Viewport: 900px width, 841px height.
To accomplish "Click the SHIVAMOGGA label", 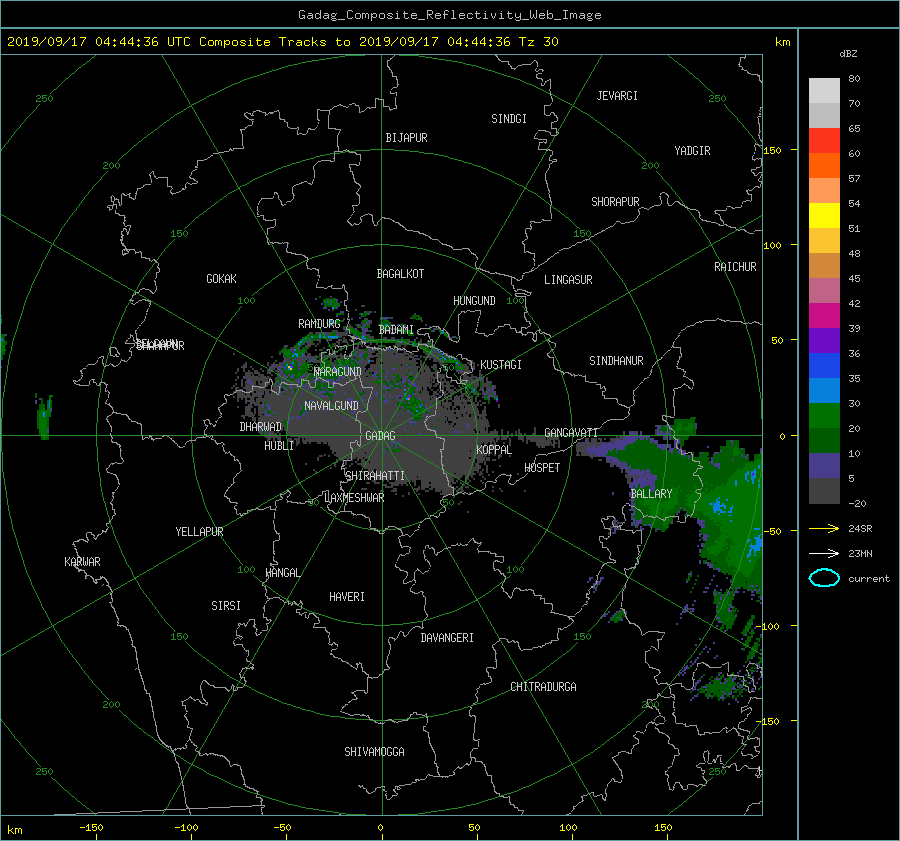I will (374, 752).
